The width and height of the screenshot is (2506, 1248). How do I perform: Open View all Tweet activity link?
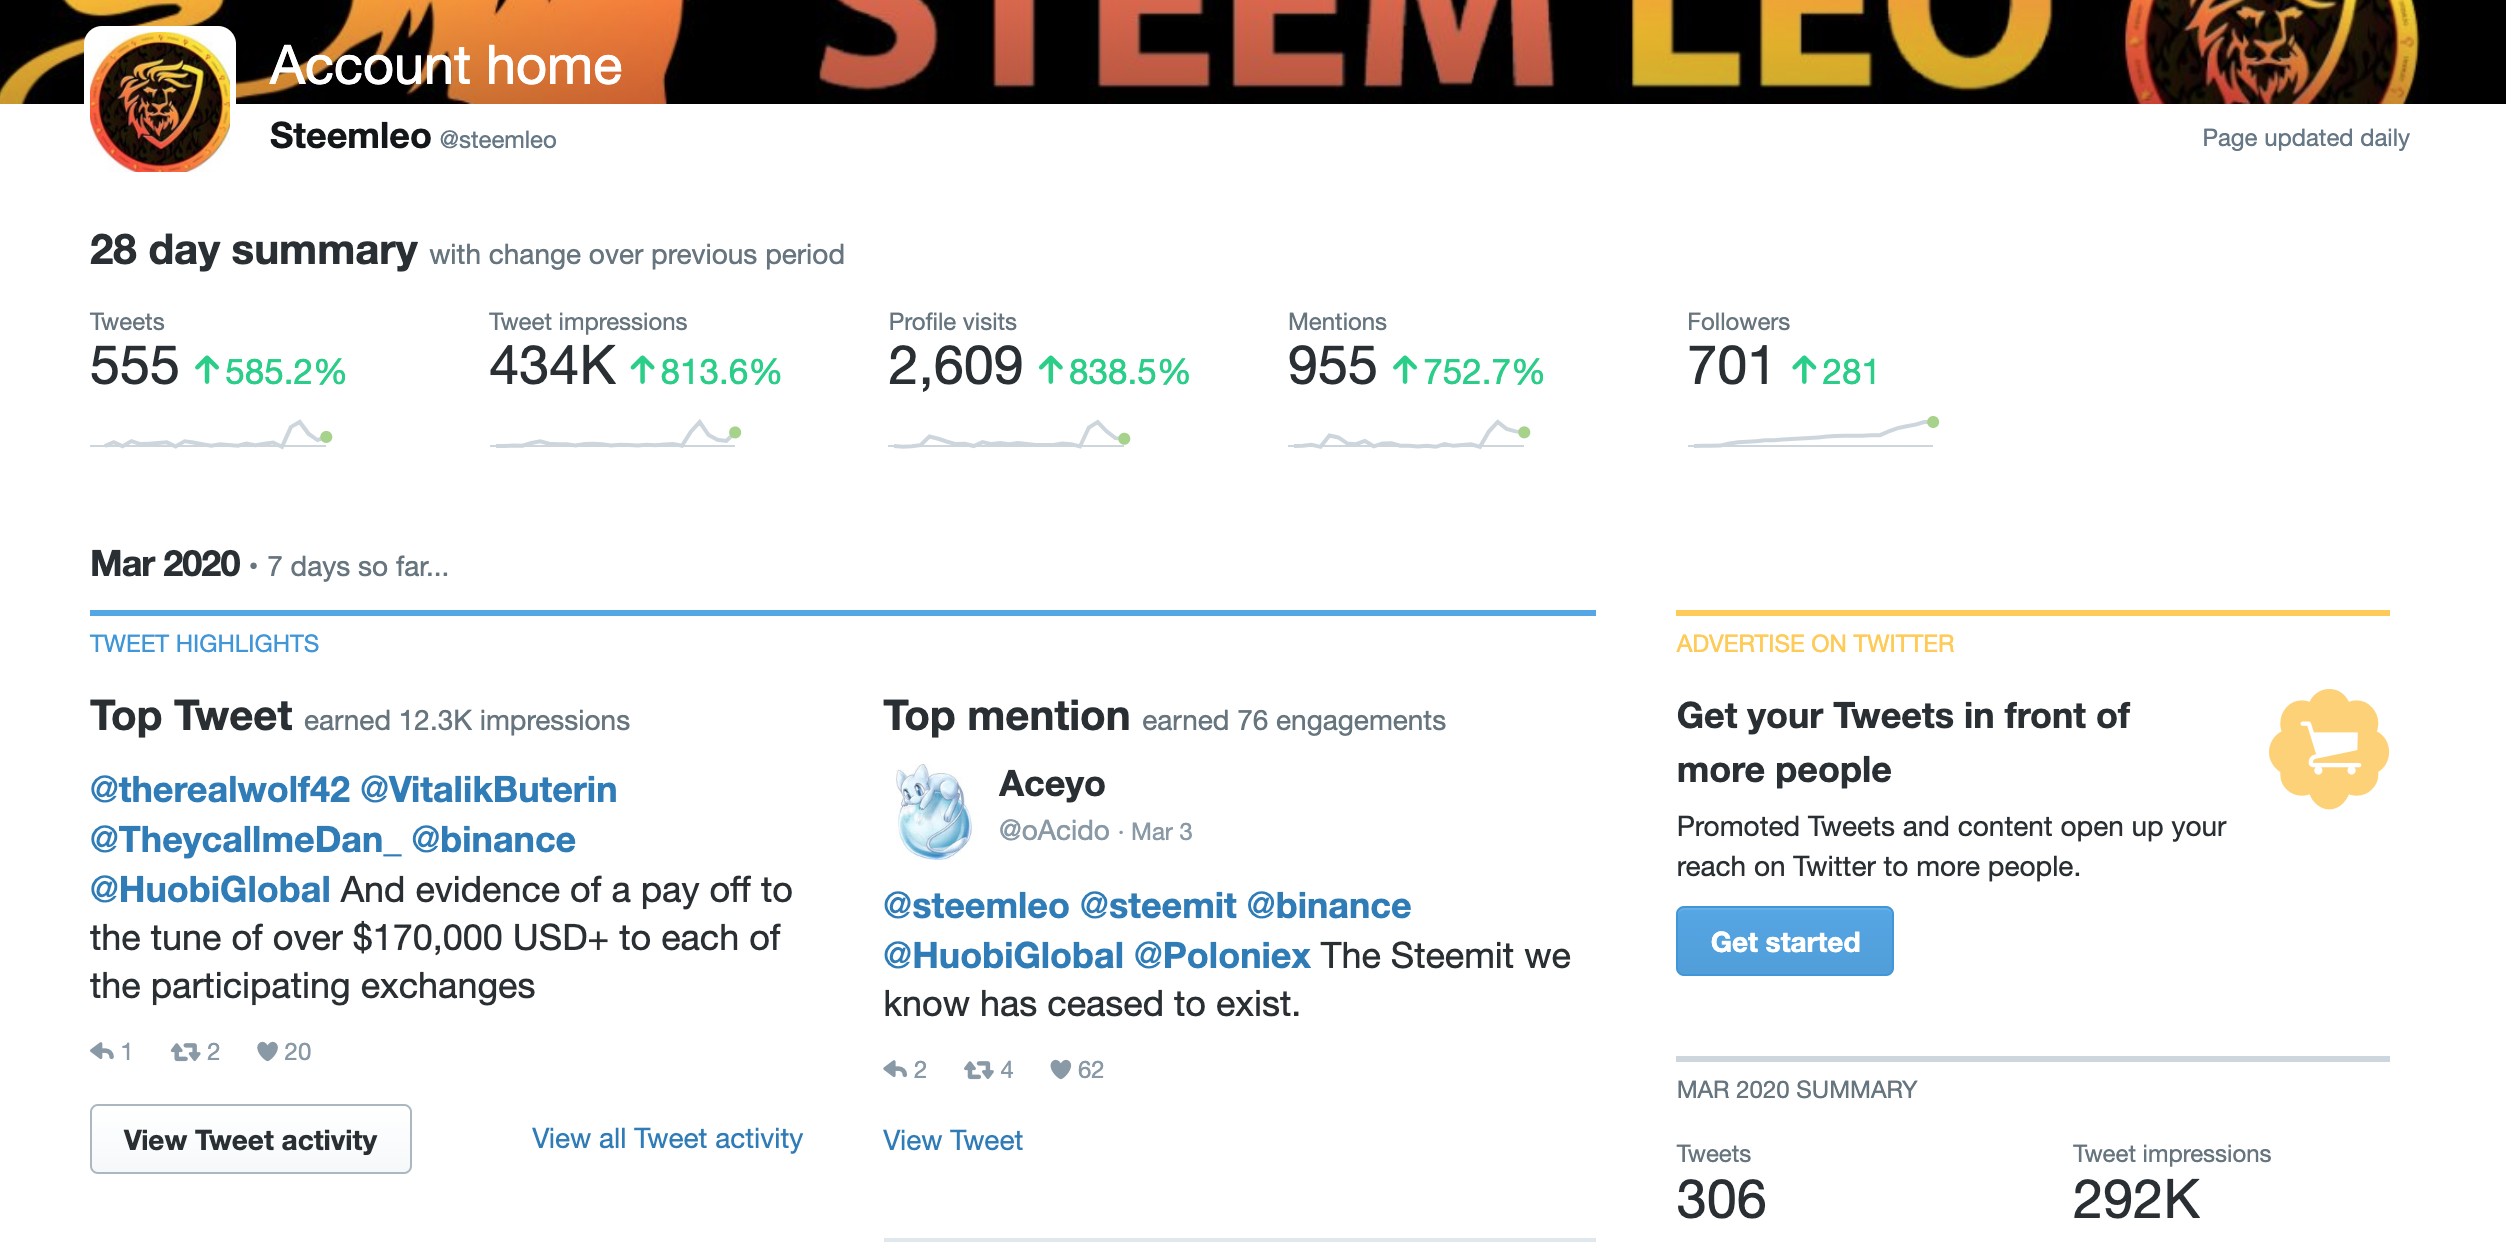click(x=667, y=1138)
